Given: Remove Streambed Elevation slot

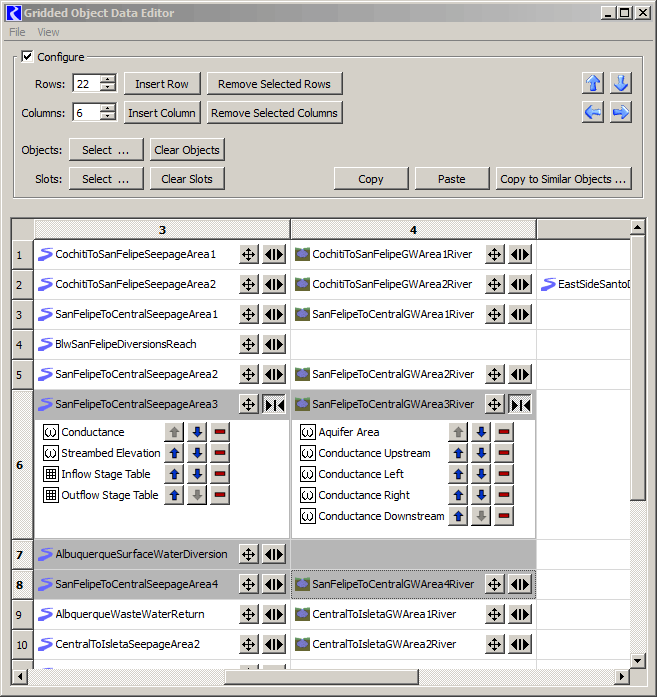Looking at the screenshot, I should pyautogui.click(x=220, y=453).
